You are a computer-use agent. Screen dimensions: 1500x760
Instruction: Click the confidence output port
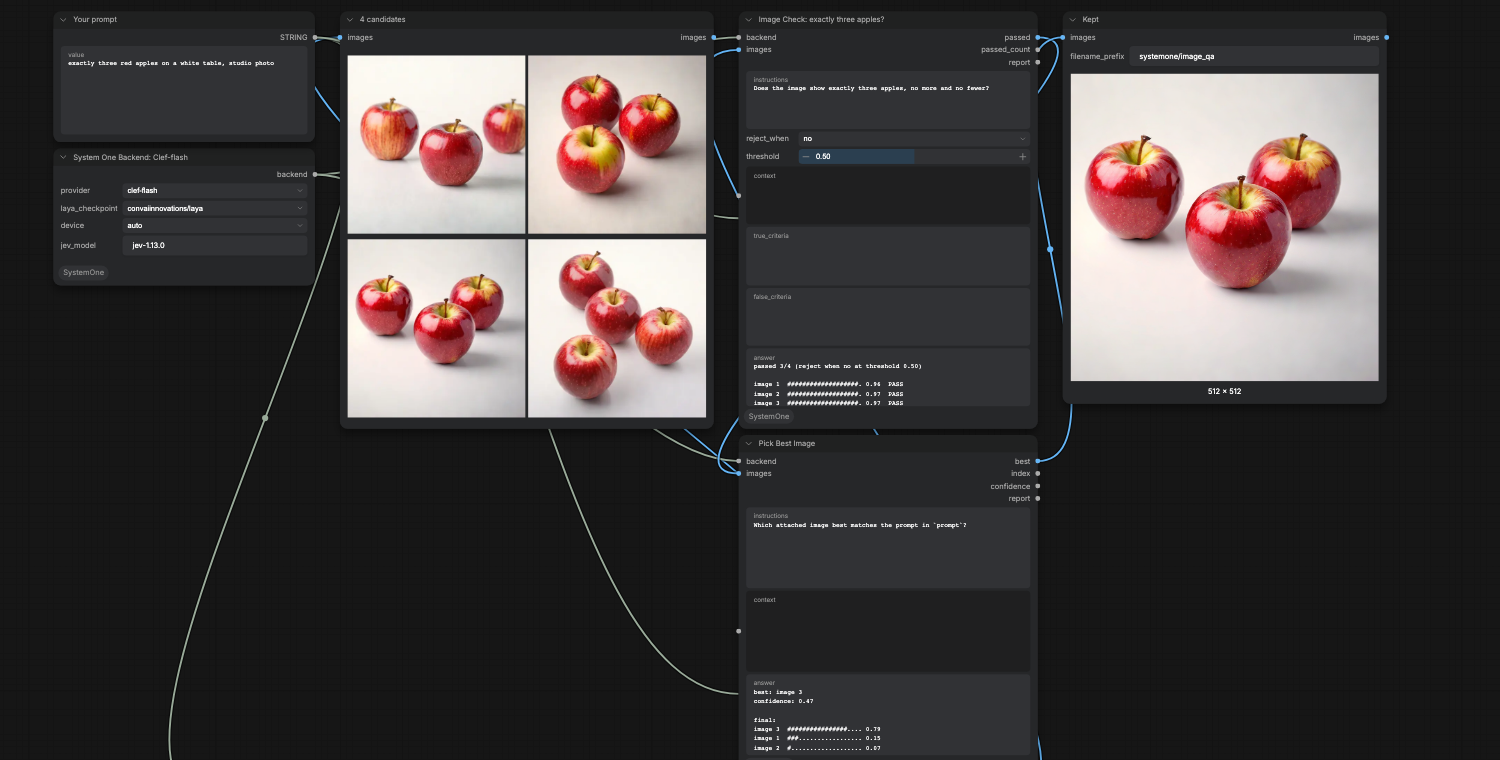click(x=1038, y=486)
